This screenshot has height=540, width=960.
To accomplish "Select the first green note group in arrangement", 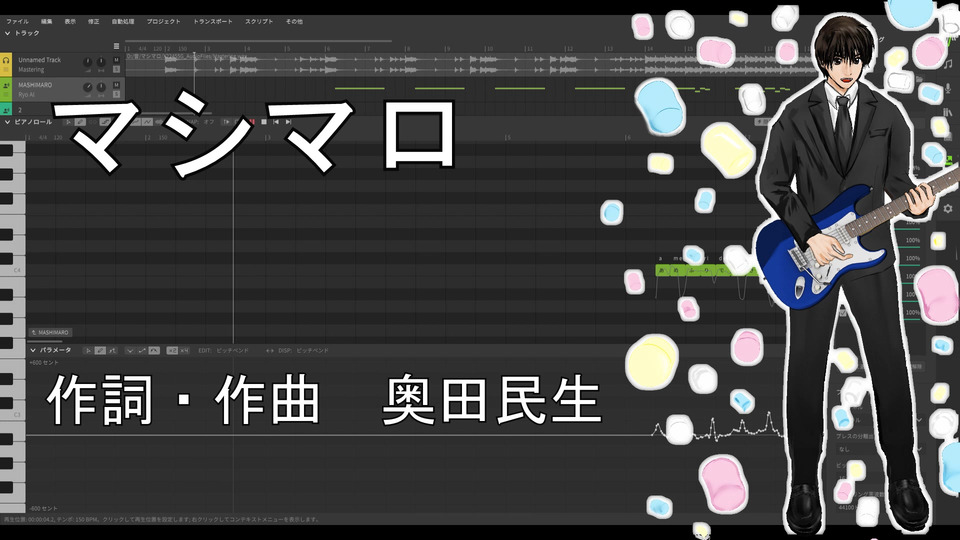I will pyautogui.click(x=359, y=89).
